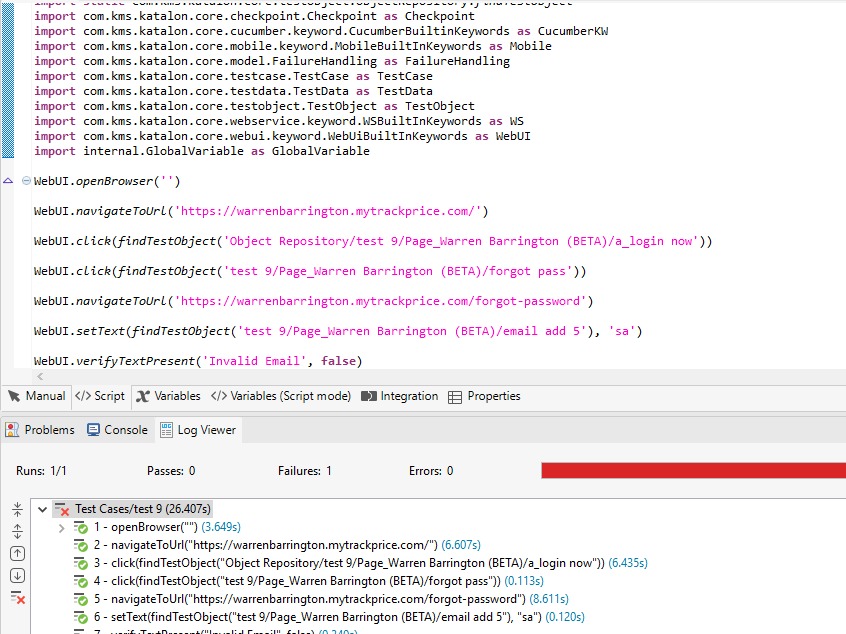
Task: Collapse the openBrowser code fold marker
Action: 26,181
